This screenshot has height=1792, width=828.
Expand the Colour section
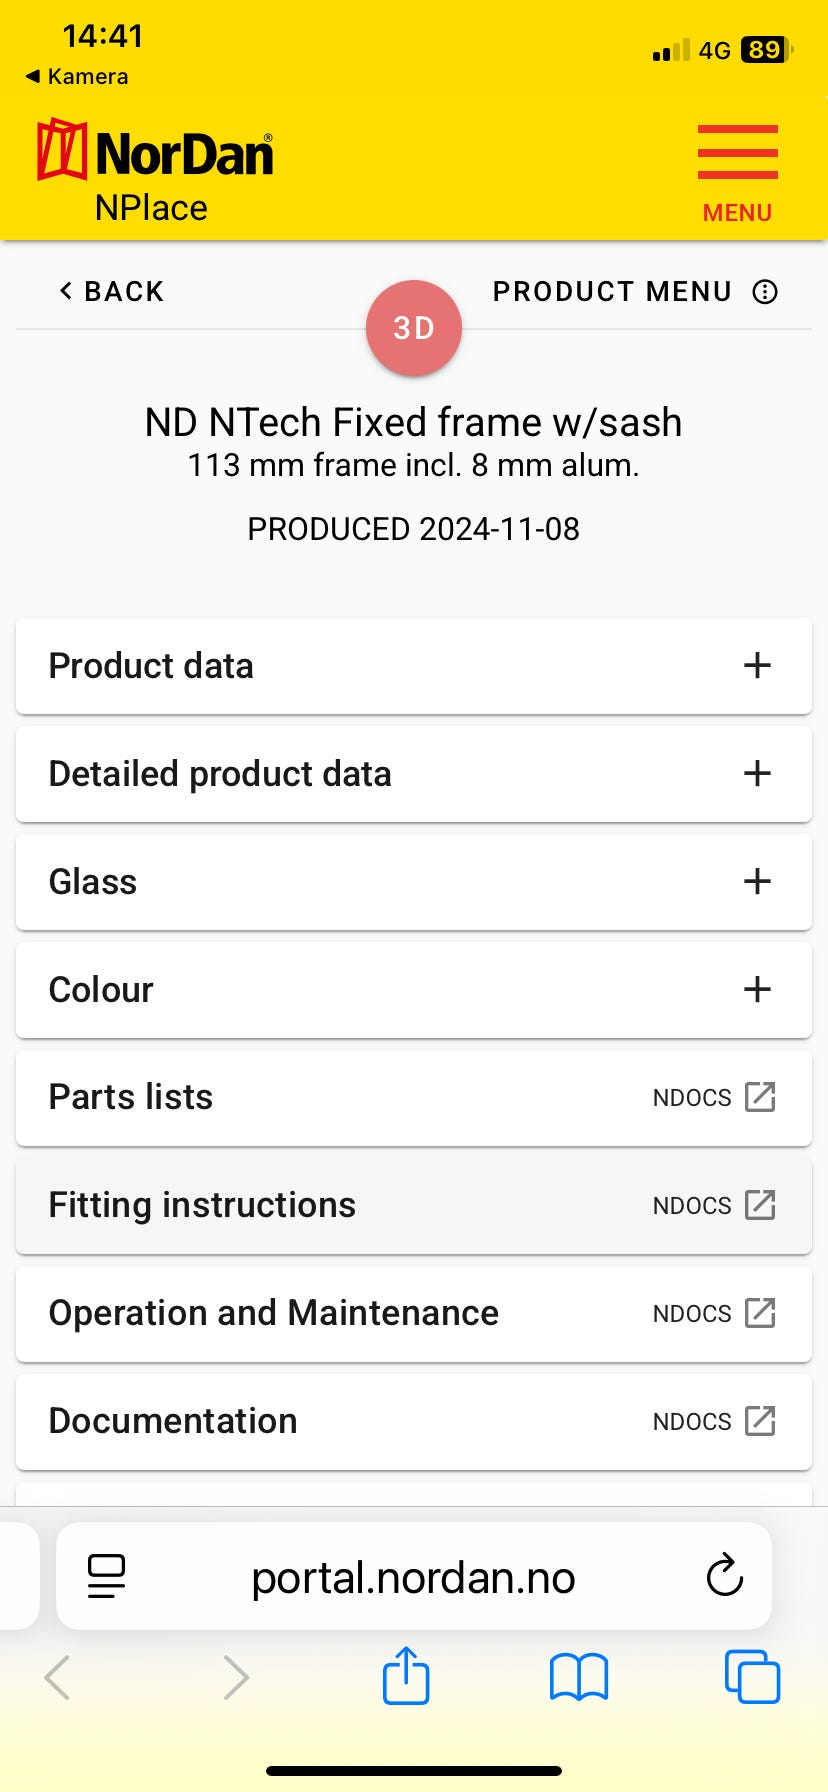pos(757,990)
